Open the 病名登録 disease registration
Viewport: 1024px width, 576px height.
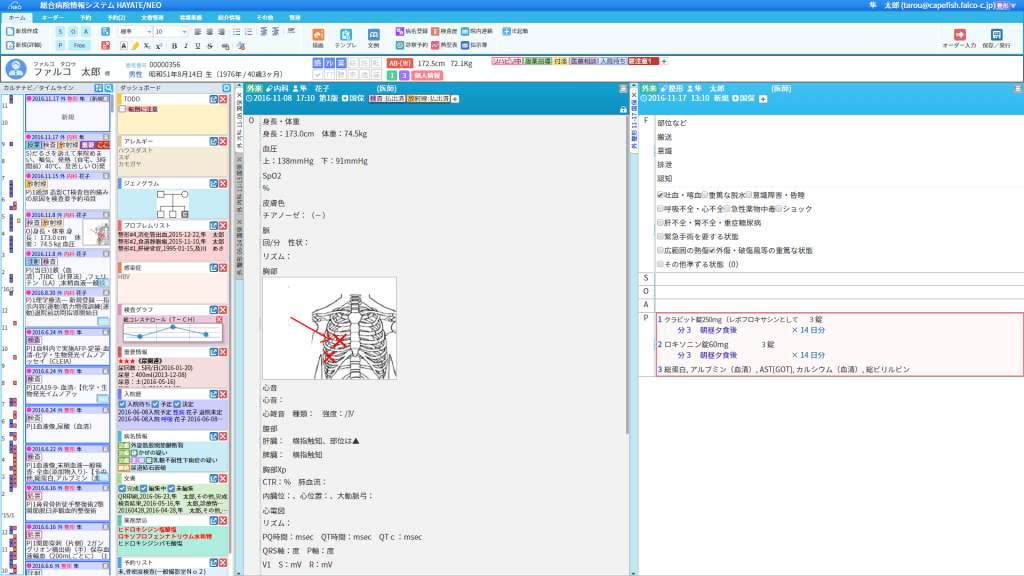(x=412, y=31)
